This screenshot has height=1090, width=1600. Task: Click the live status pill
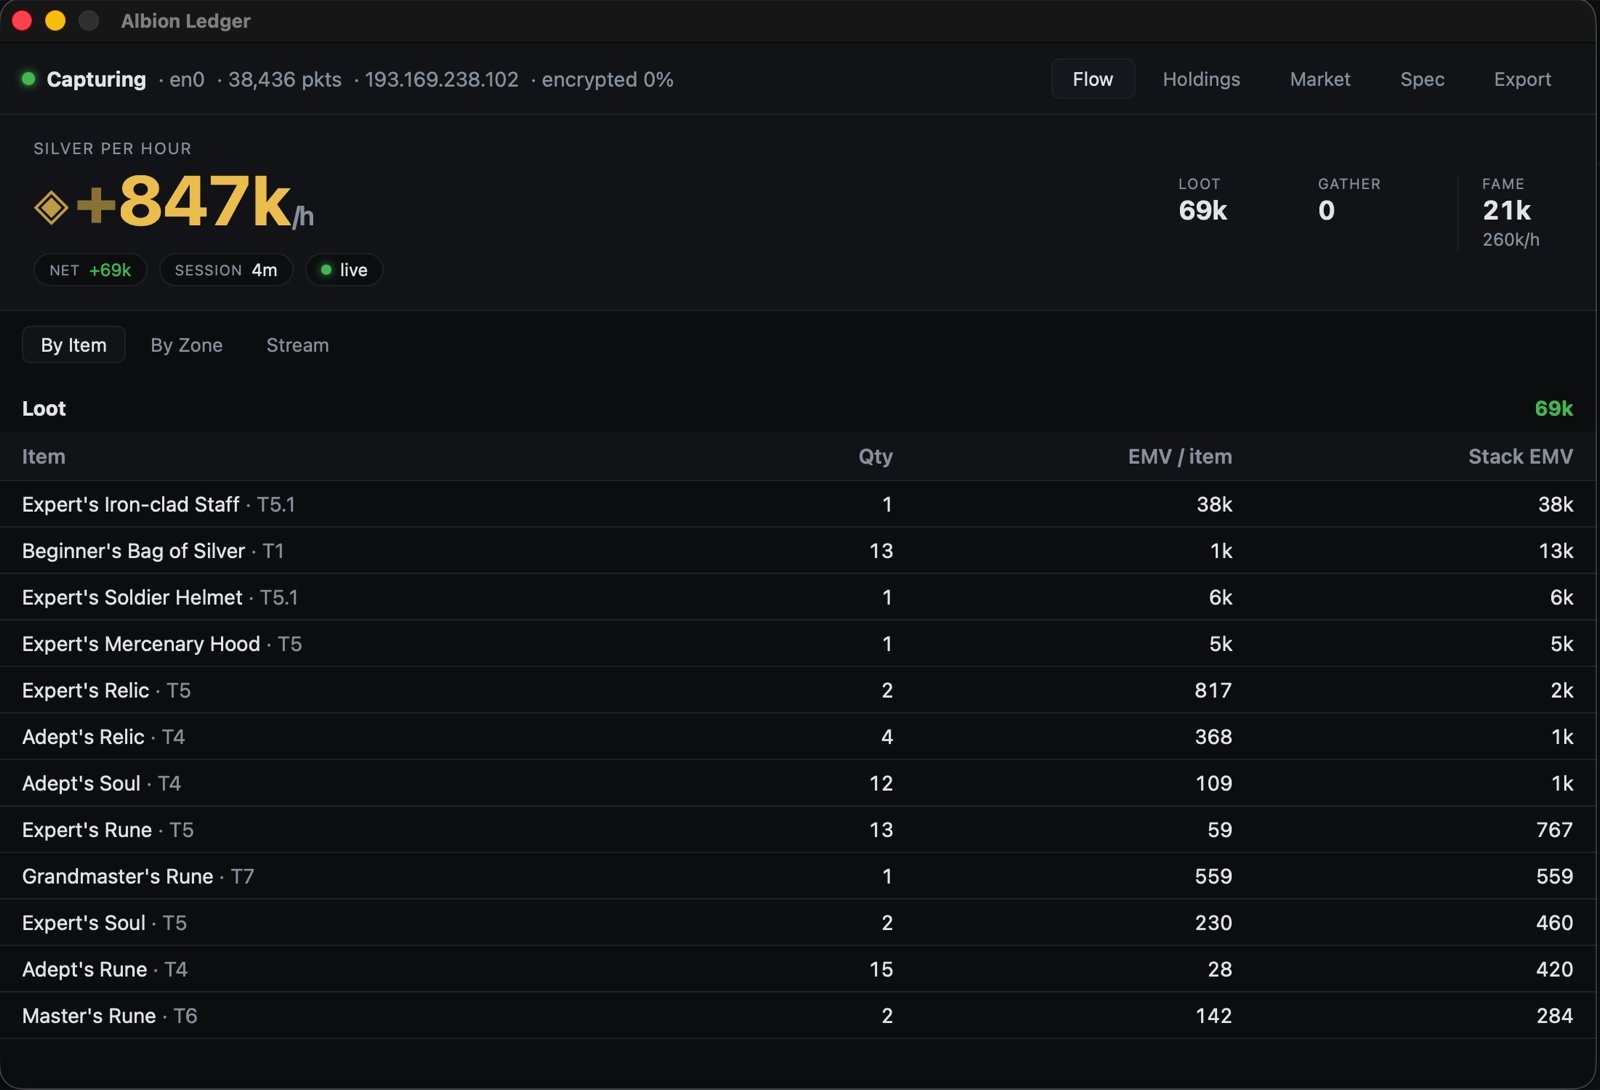(x=344, y=270)
